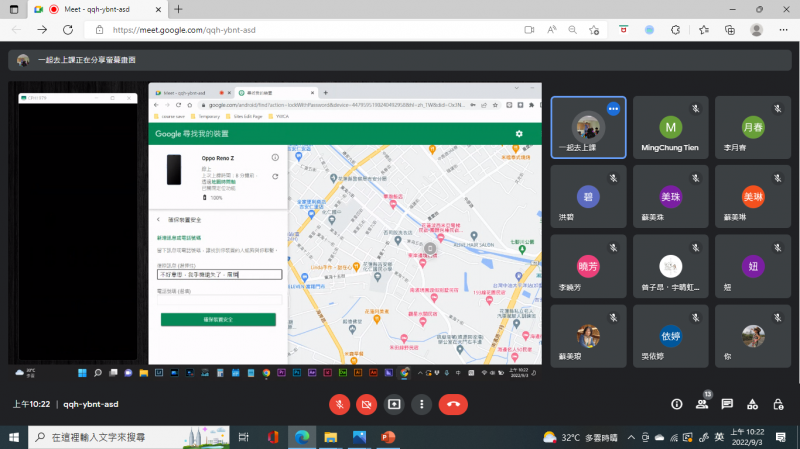Open Edge Collections icon
Viewport: 800px width, 449px height.
(x=730, y=30)
